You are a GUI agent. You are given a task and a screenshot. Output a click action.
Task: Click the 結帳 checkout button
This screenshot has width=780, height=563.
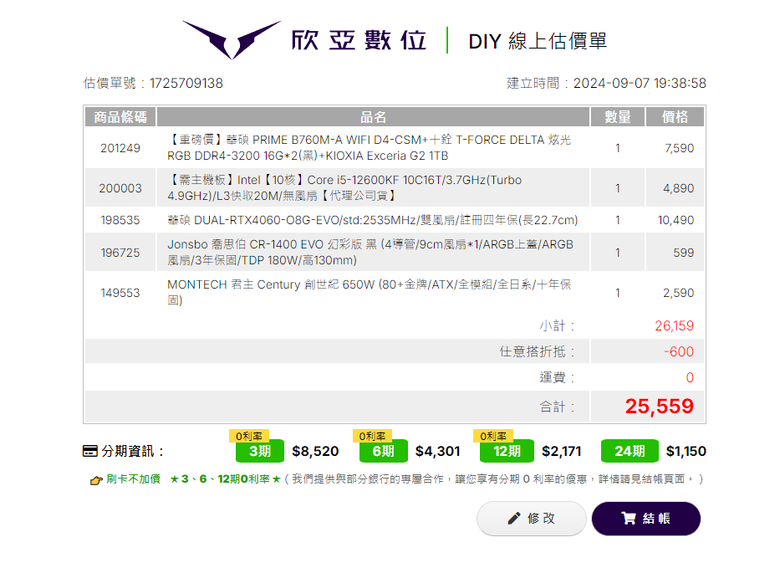pos(646,518)
